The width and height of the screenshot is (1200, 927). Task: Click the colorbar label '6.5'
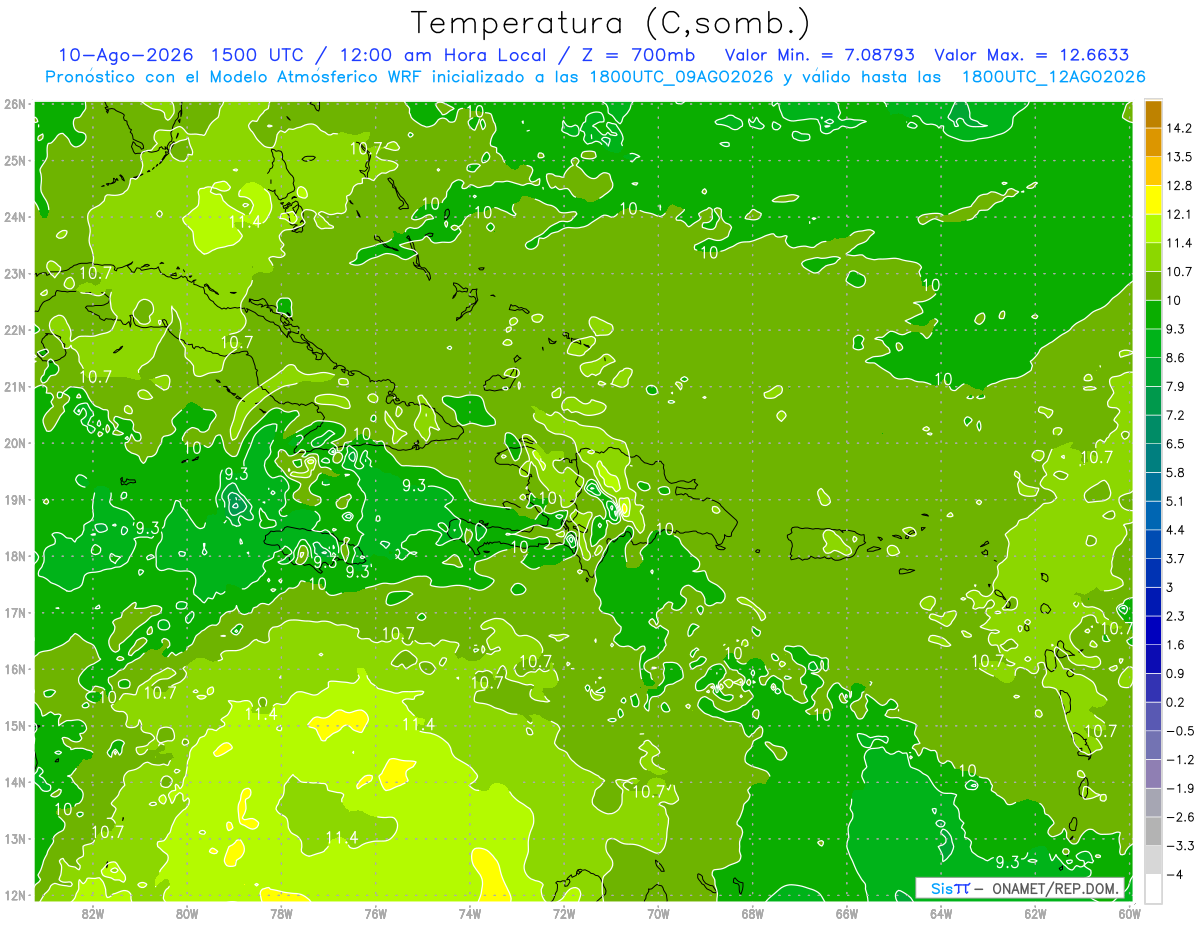pos(1176,443)
